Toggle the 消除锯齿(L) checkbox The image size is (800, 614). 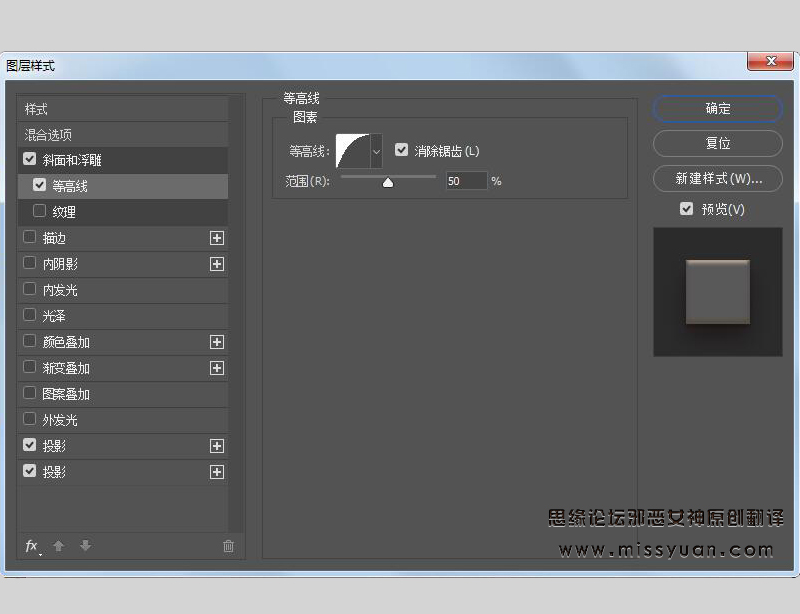click(x=402, y=150)
